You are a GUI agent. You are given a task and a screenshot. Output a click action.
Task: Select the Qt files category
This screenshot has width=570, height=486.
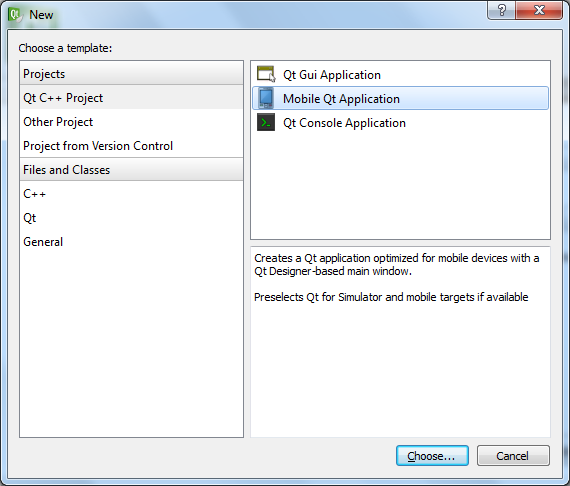[131, 218]
